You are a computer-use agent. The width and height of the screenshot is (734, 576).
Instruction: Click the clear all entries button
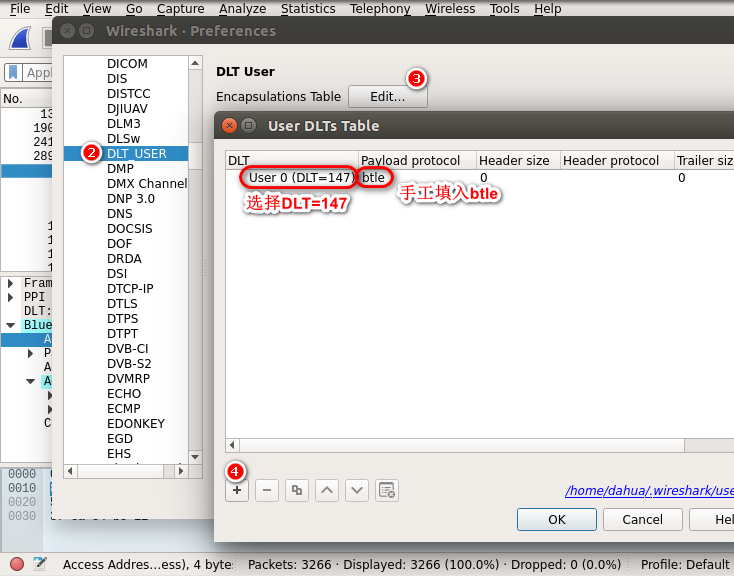tap(387, 490)
